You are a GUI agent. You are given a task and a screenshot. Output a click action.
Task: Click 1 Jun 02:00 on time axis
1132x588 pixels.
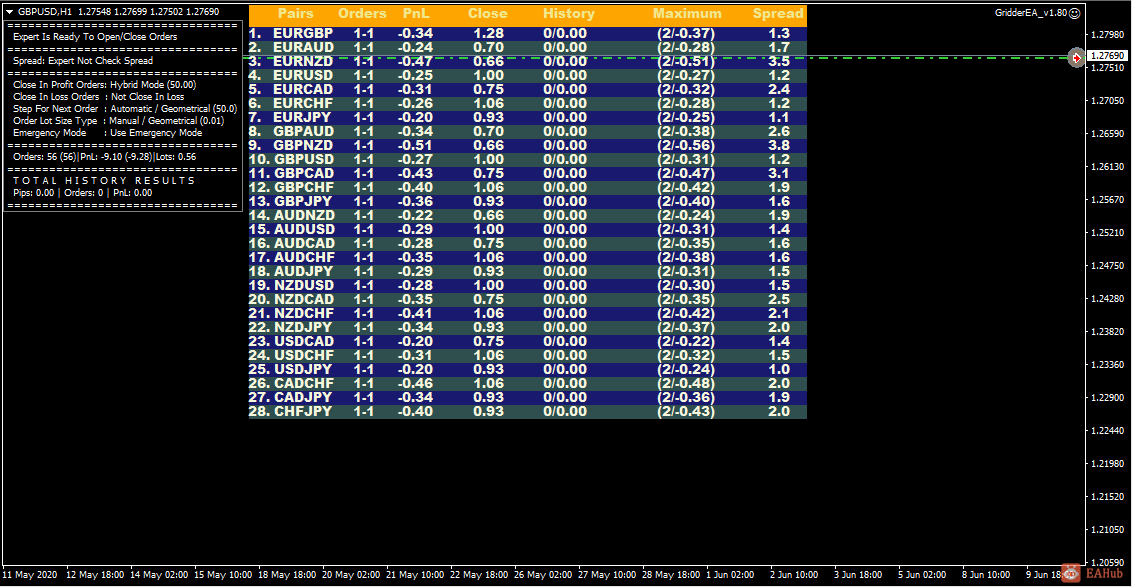click(x=730, y=575)
